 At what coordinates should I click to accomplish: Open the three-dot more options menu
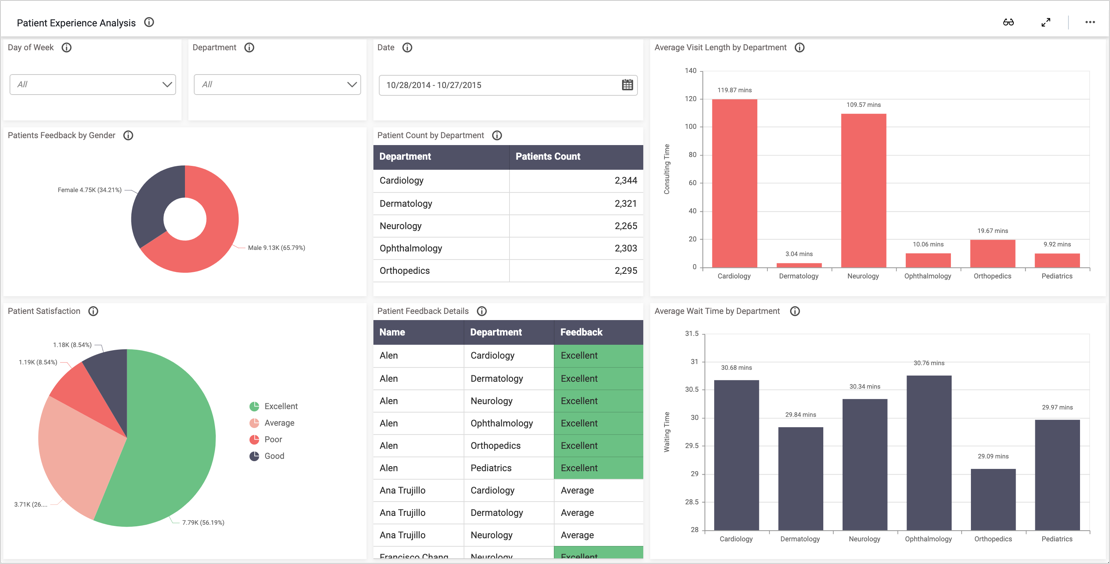(1090, 23)
